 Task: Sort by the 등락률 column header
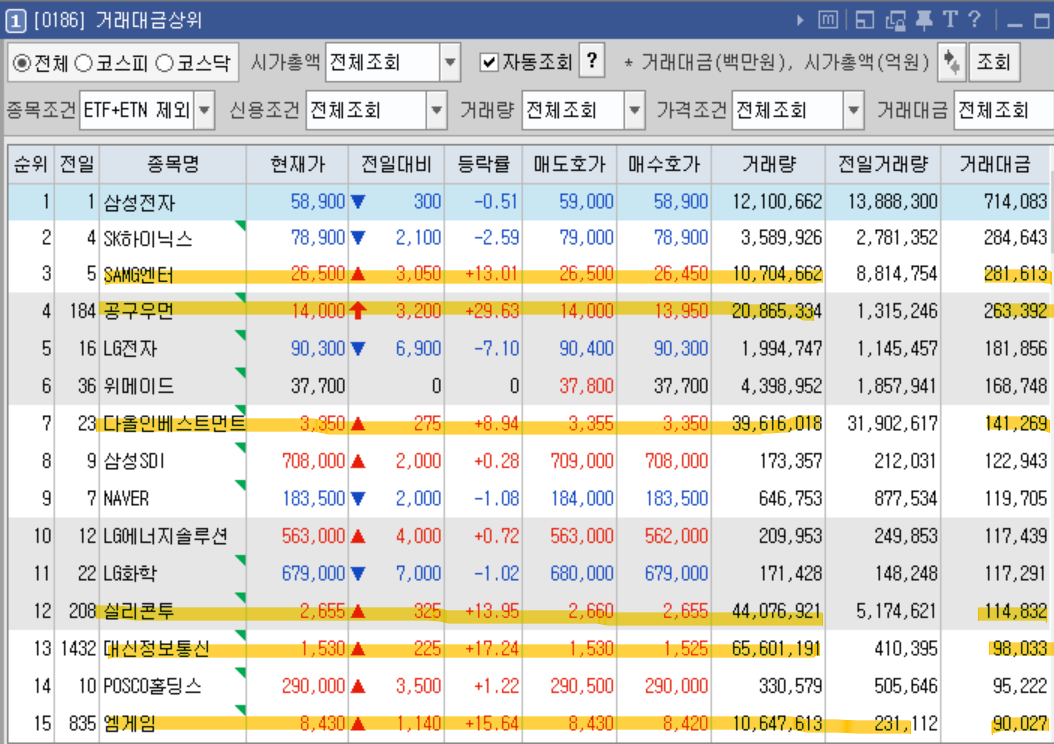483,164
